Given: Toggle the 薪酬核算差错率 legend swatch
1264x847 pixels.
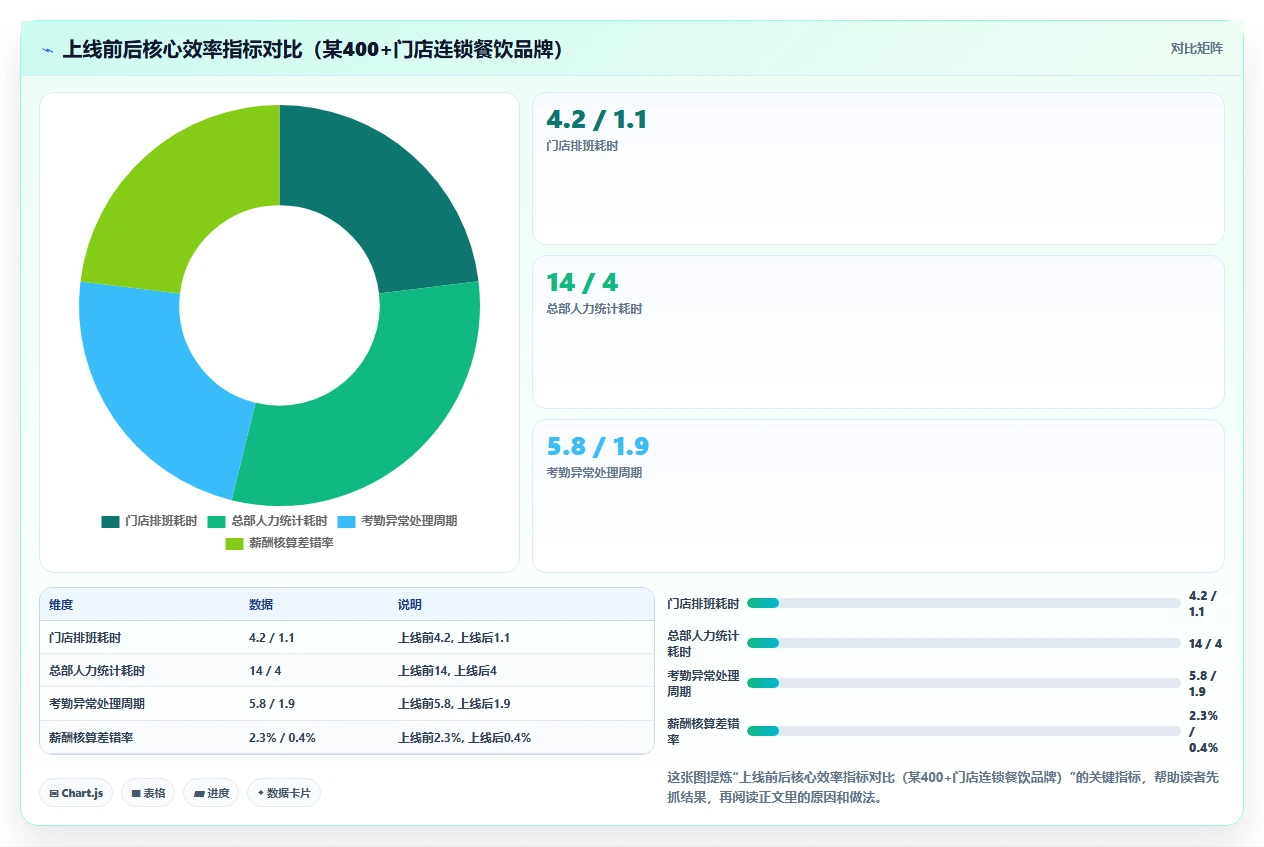Looking at the screenshot, I should (x=234, y=543).
